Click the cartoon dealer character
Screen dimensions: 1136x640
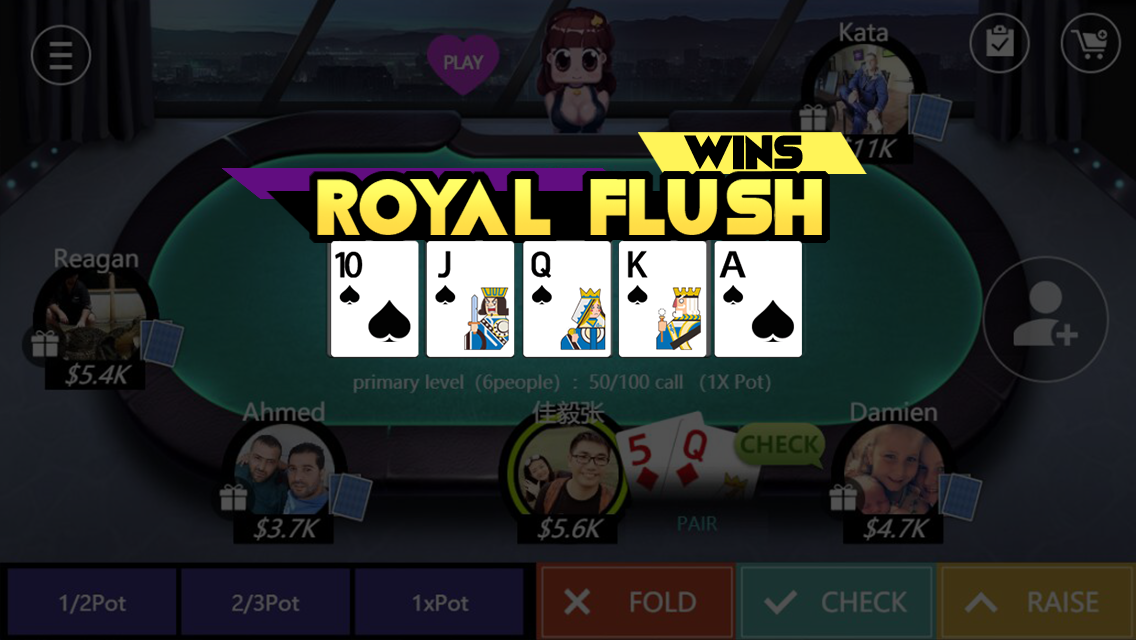[576, 70]
